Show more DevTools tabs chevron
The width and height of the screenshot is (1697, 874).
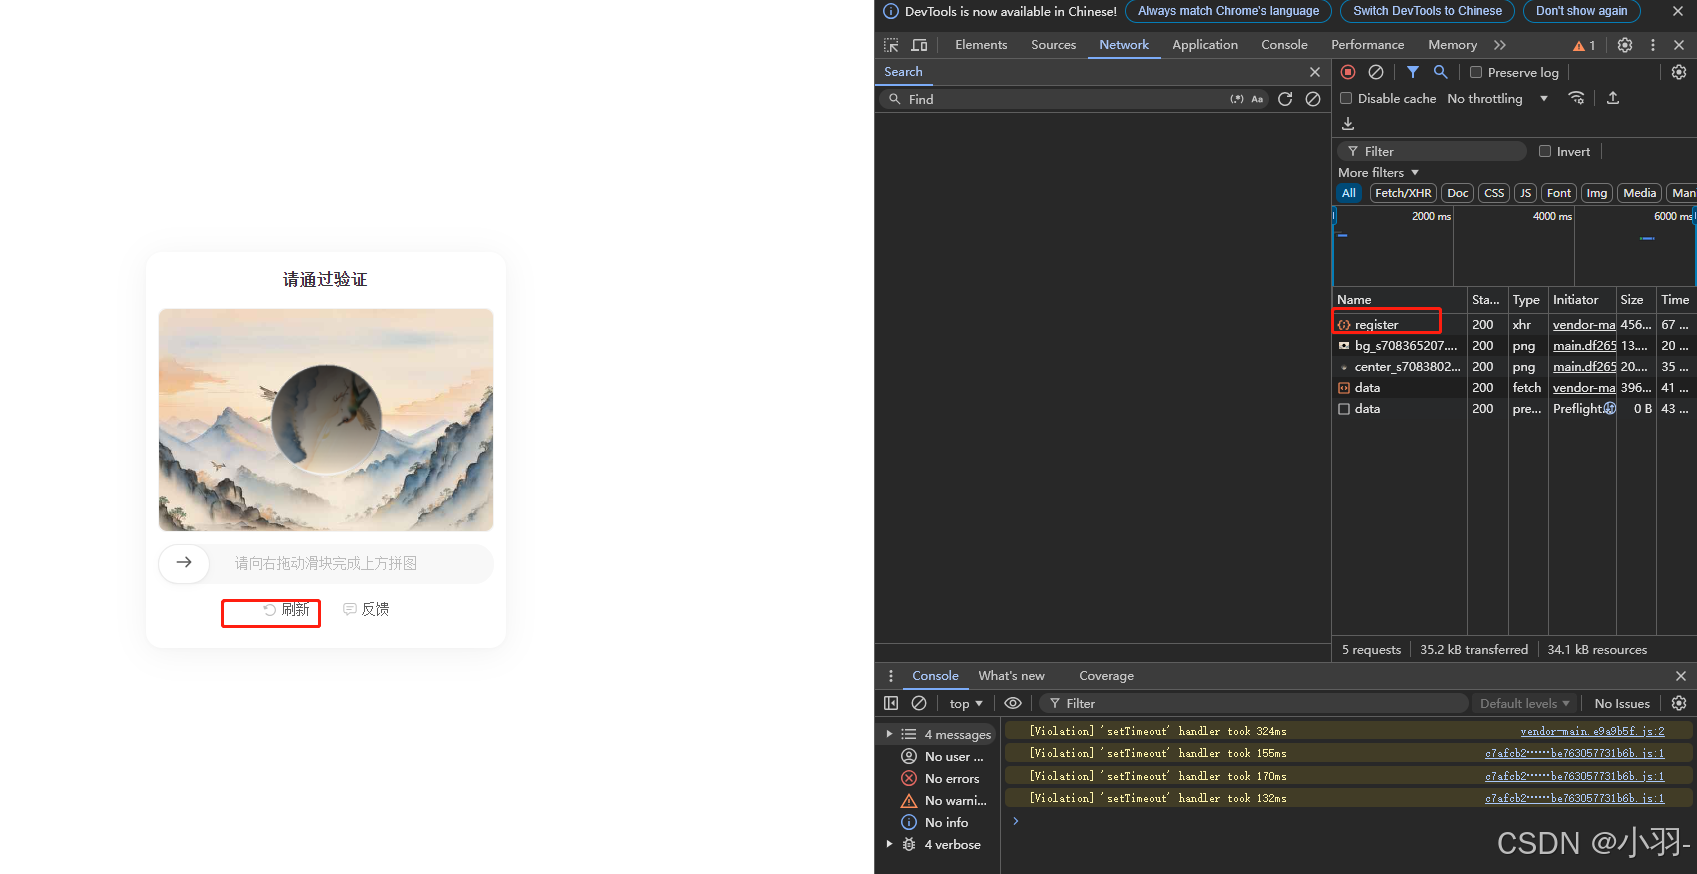coord(1500,45)
